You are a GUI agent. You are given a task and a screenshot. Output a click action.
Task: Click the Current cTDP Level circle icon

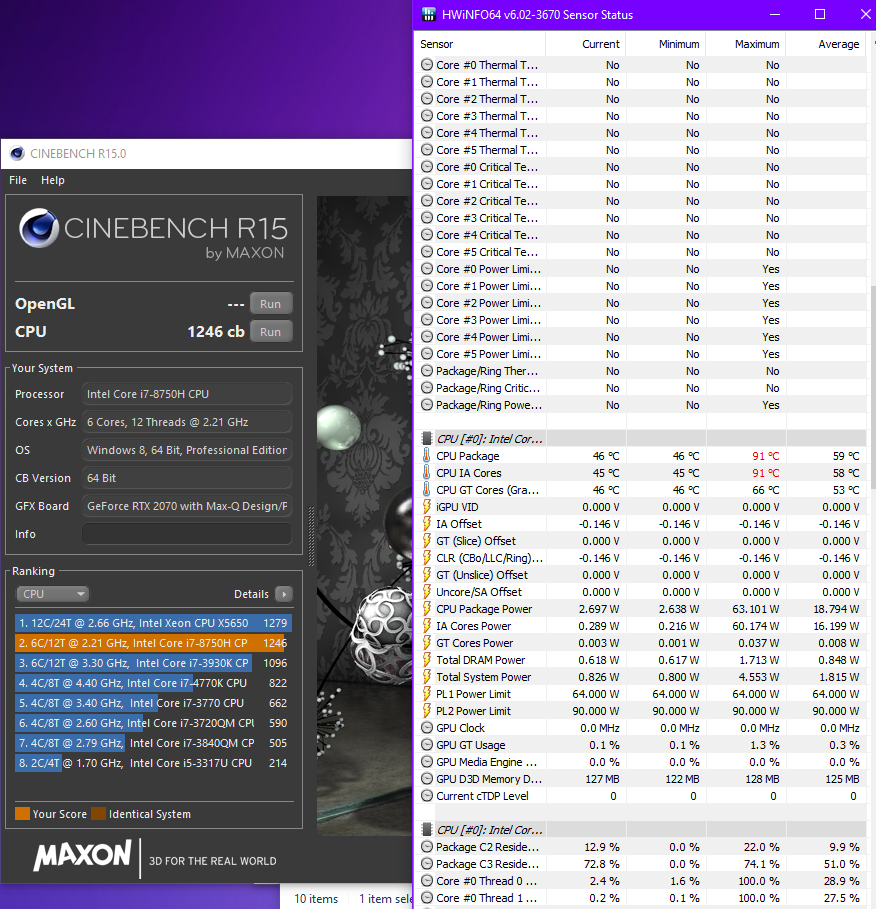(x=427, y=796)
